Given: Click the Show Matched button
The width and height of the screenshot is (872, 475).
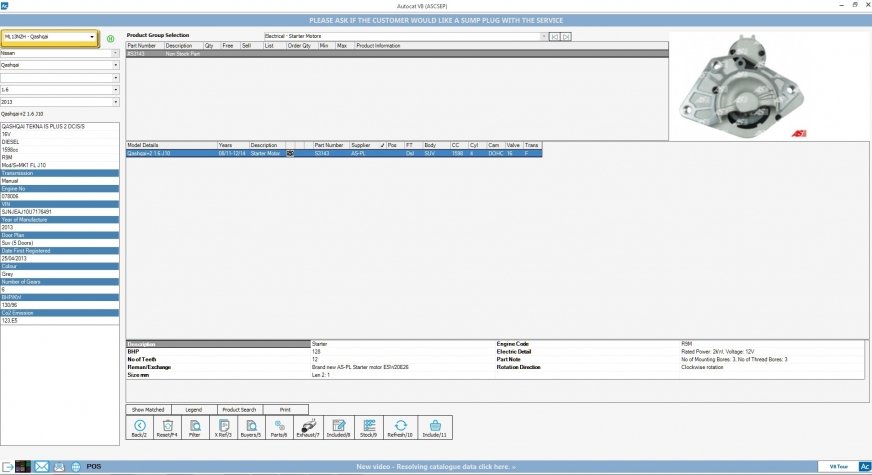Looking at the screenshot, I should tap(148, 410).
